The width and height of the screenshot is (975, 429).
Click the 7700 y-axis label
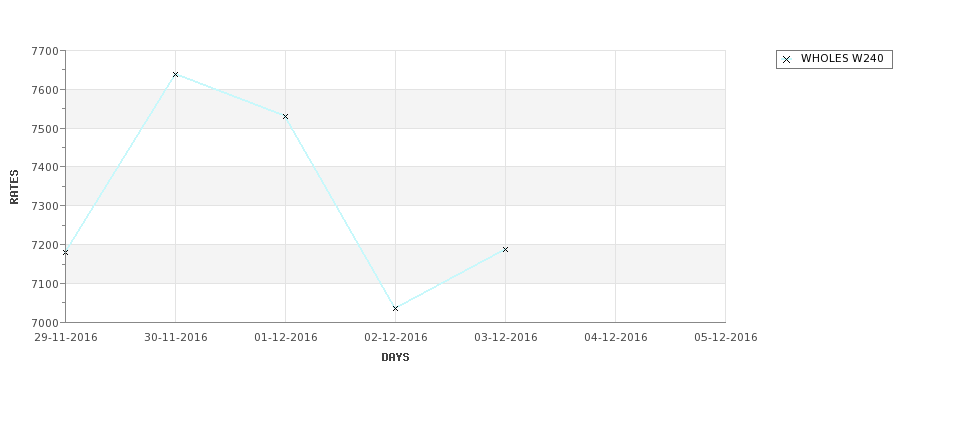45,51
